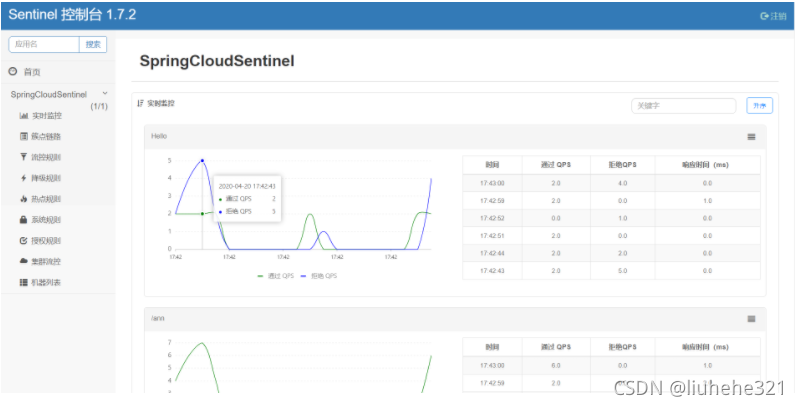
Task: Open 机器列表 with the table-list icon
Action: tap(23, 282)
